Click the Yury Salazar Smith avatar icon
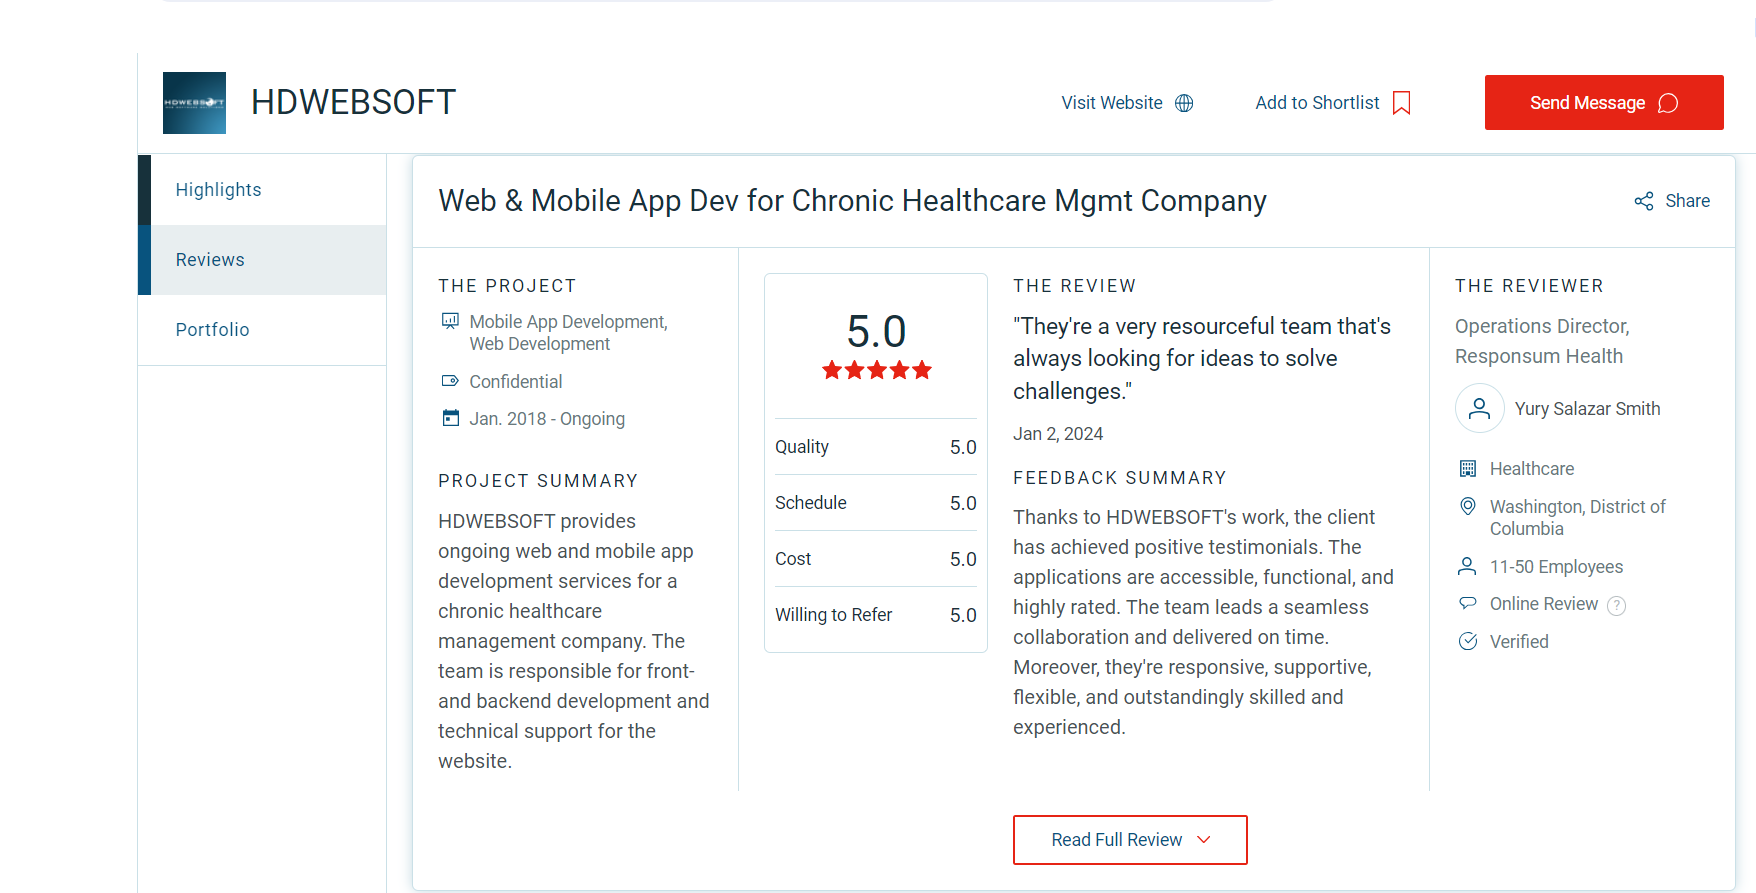Screen dimensions: 1756x893 pos(1480,408)
